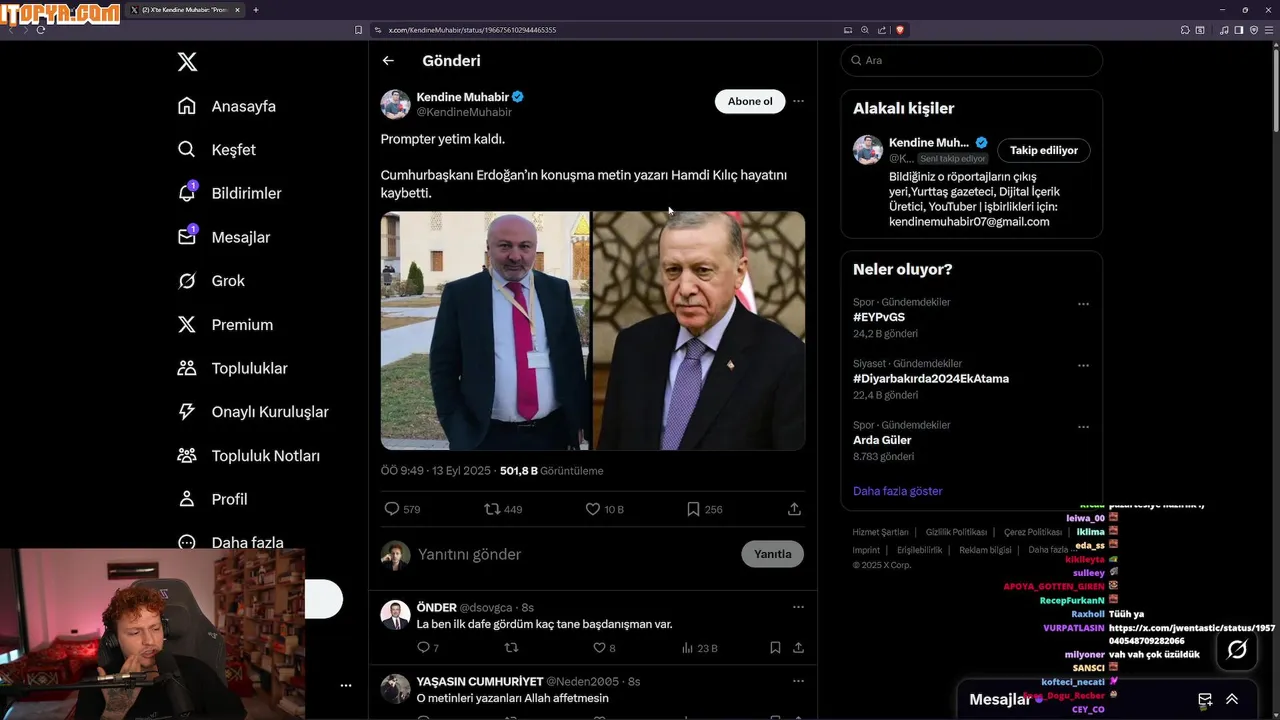Viewport: 1280px width, 720px height.
Task: Click the browser address bar URL
Action: click(472, 30)
